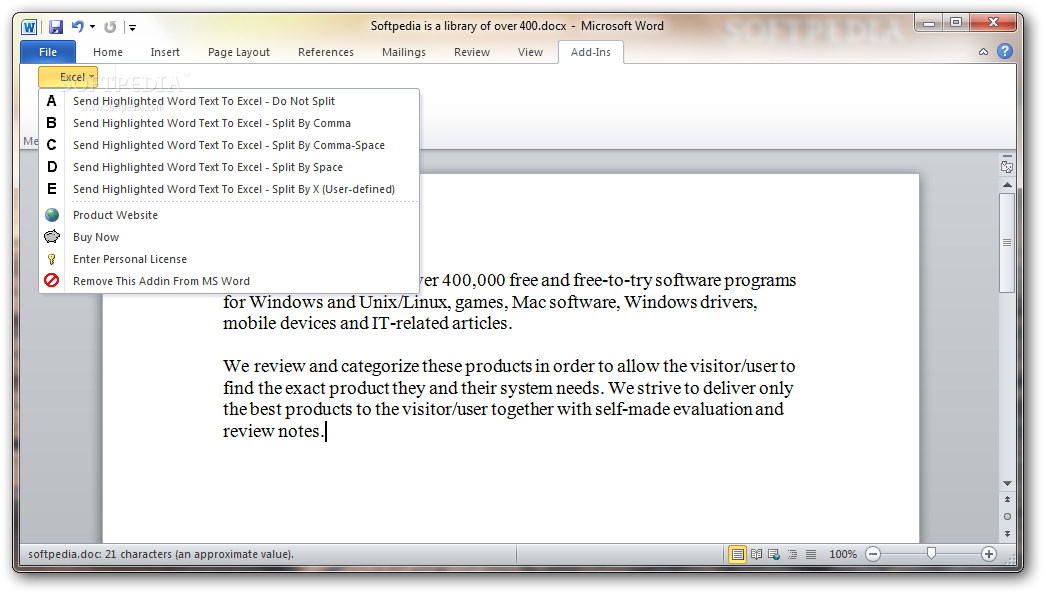This screenshot has height=593, width=1044.
Task: Click the key icon beside Enter Personal License
Action: click(x=51, y=259)
